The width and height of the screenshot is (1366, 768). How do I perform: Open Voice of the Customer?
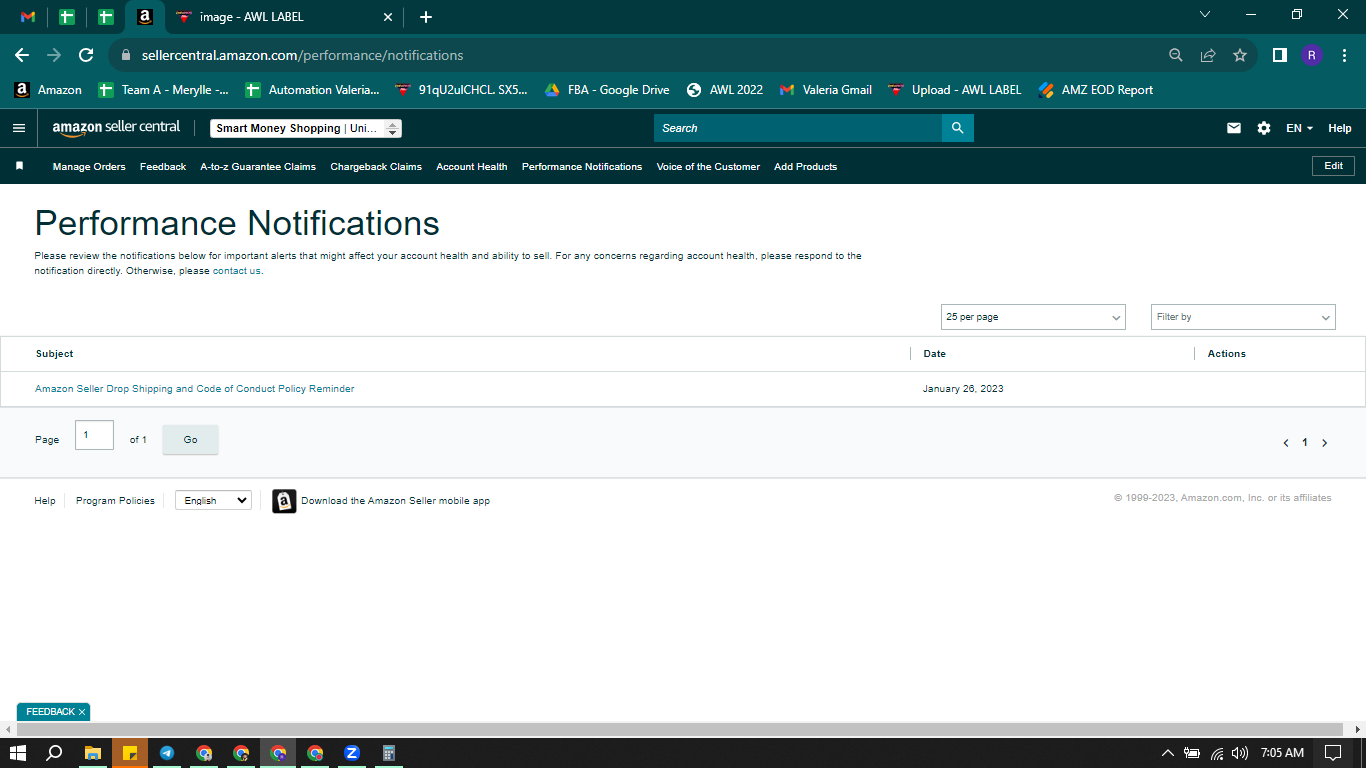[x=708, y=167]
